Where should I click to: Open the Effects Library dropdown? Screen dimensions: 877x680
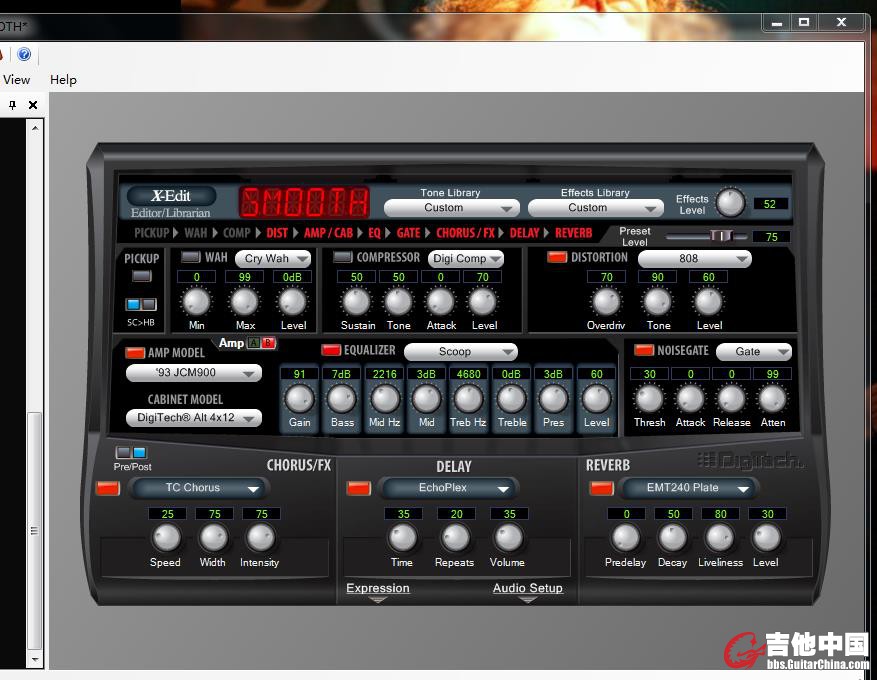[596, 207]
